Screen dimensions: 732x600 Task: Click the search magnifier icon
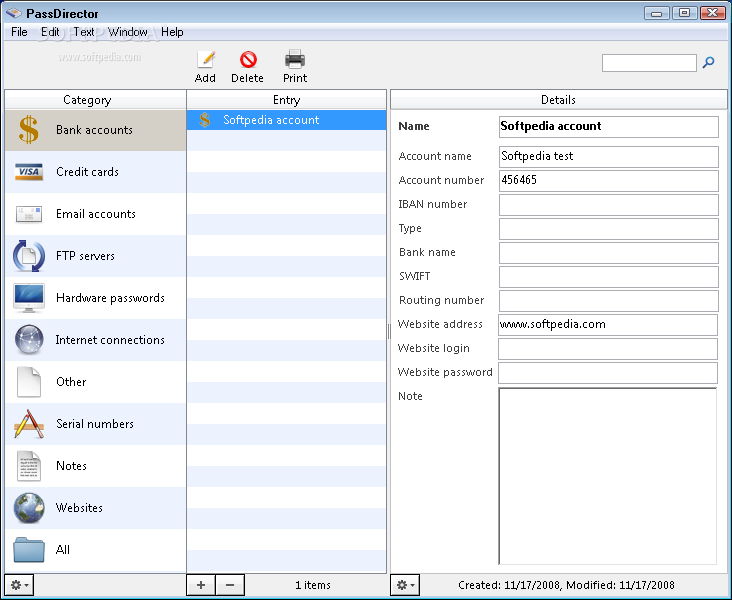tap(708, 62)
